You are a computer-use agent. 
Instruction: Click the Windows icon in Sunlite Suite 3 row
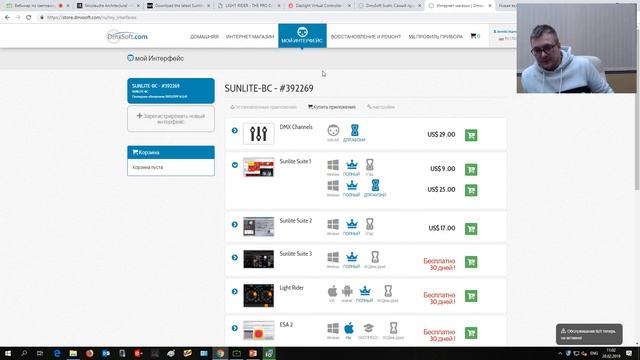click(333, 257)
